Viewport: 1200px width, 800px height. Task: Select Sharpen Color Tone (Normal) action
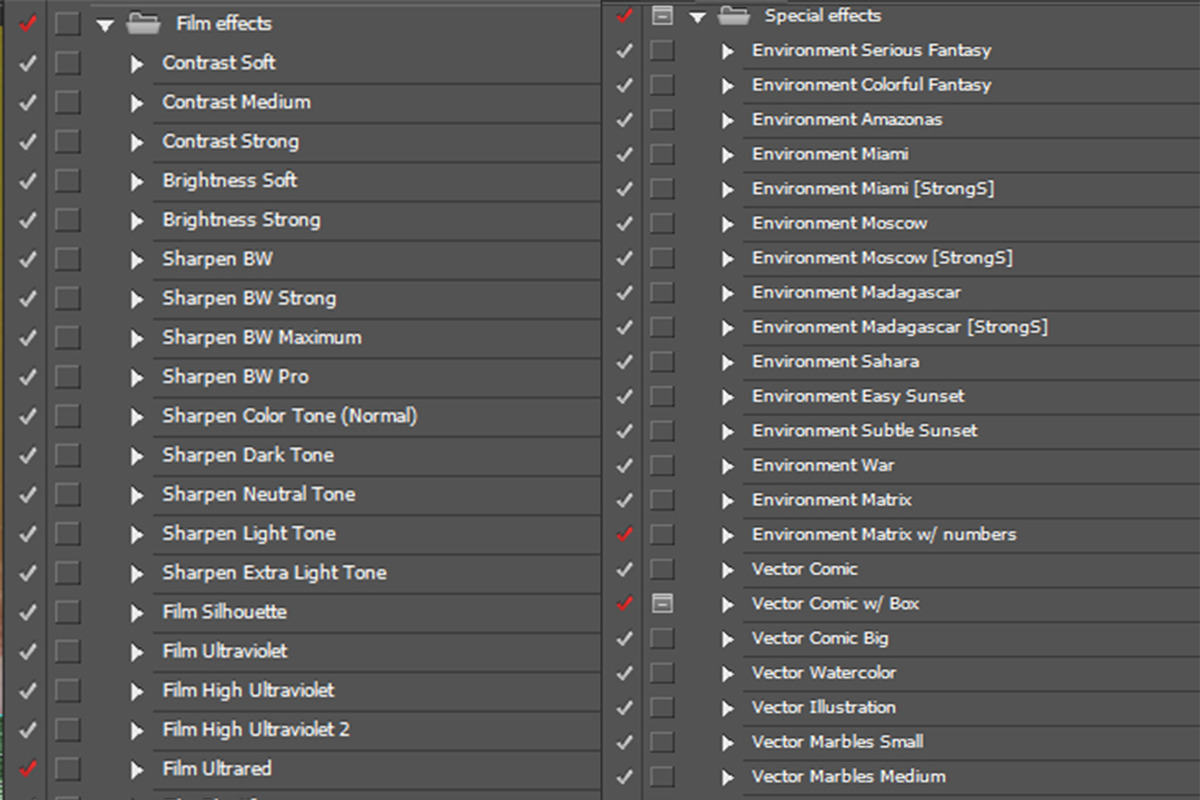click(290, 416)
